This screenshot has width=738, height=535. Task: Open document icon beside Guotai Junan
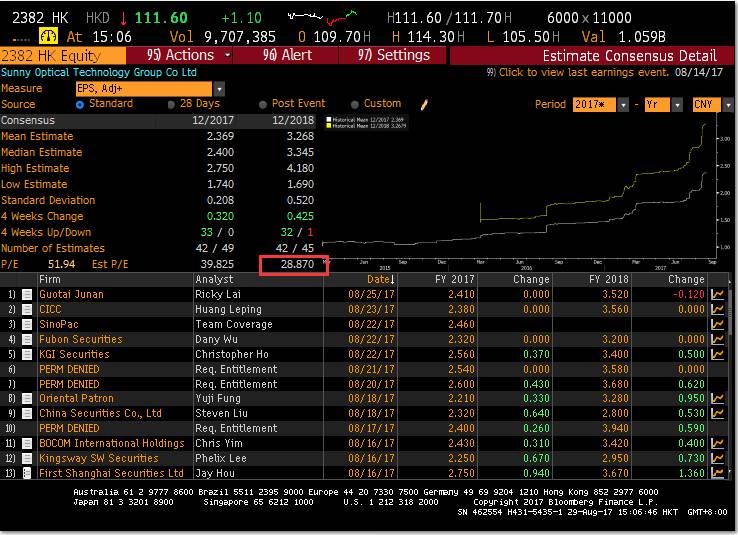click(27, 295)
